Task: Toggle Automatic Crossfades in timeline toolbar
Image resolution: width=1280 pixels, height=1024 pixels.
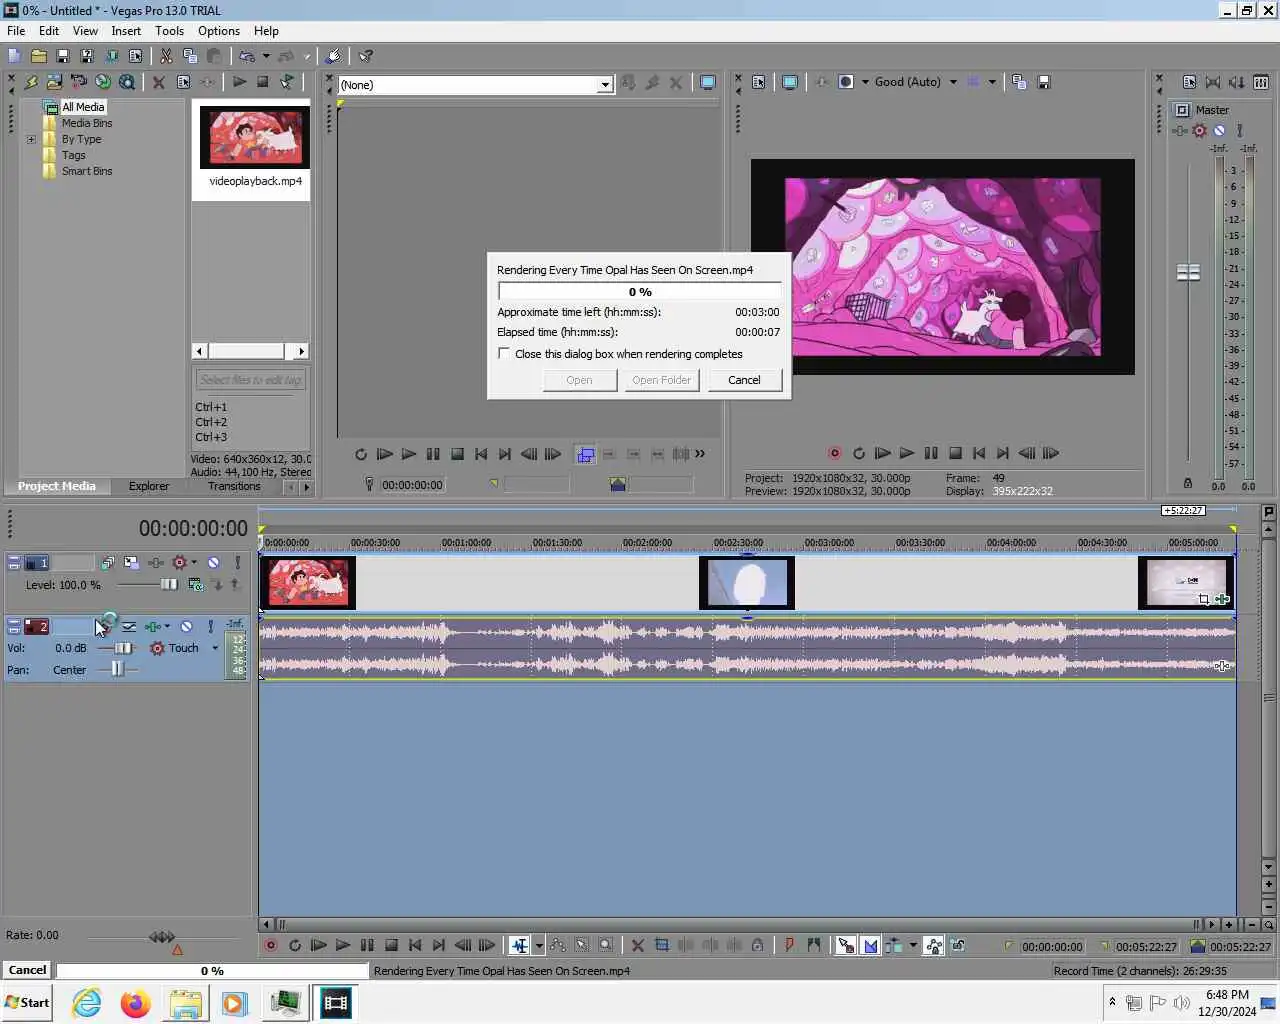Action: [x=869, y=945]
